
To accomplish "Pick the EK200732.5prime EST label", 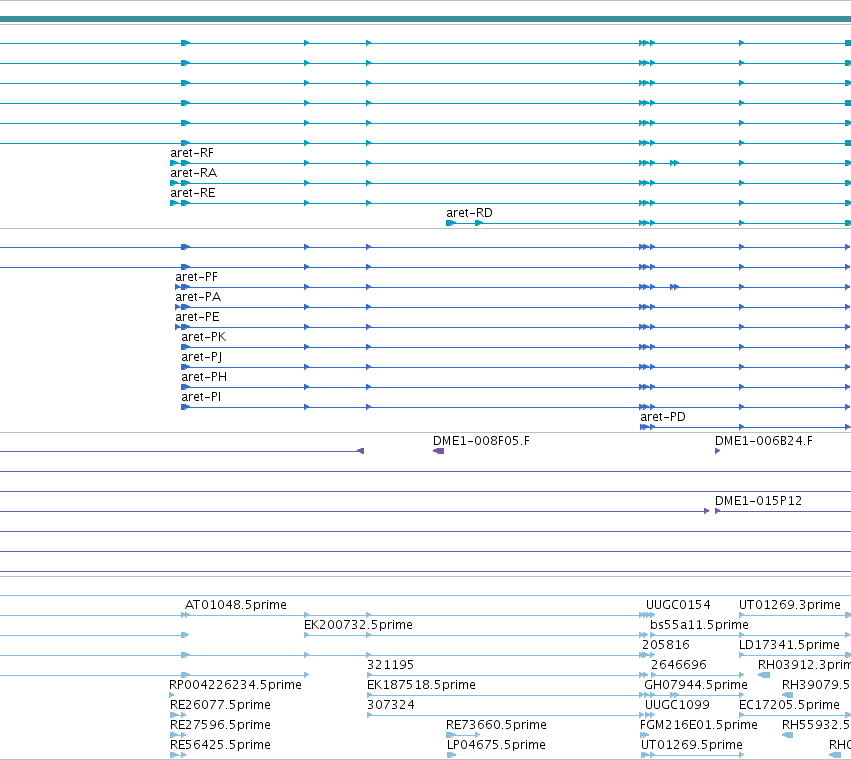I will (358, 625).
